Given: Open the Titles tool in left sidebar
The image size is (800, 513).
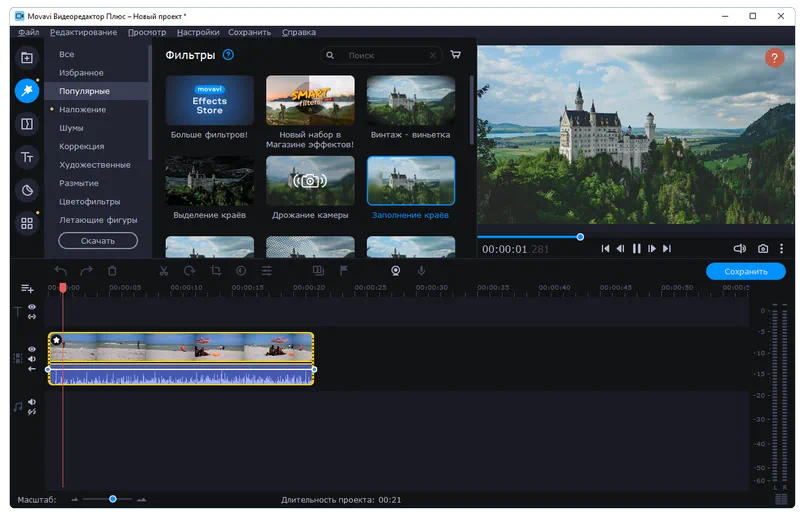Looking at the screenshot, I should click(x=27, y=157).
